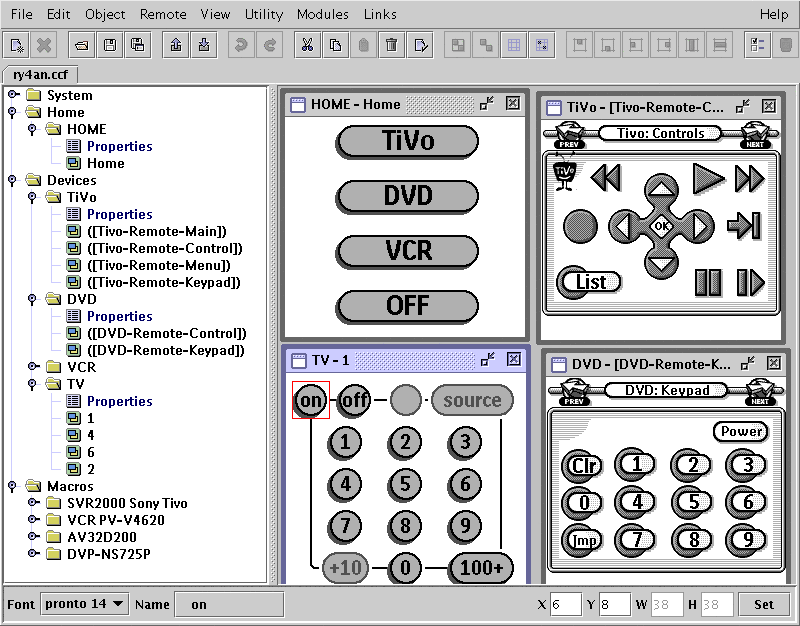This screenshot has width=800, height=626.
Task: Click the Copy toolbar icon
Action: click(335, 45)
